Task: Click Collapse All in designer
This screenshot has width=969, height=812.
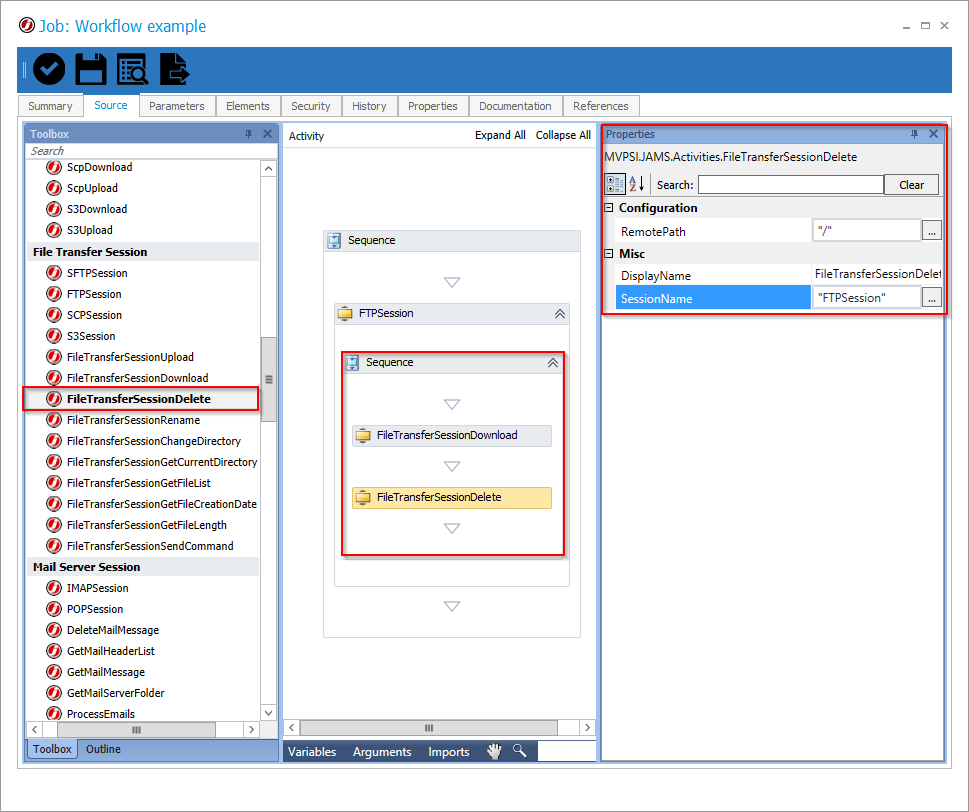Action: coord(563,135)
